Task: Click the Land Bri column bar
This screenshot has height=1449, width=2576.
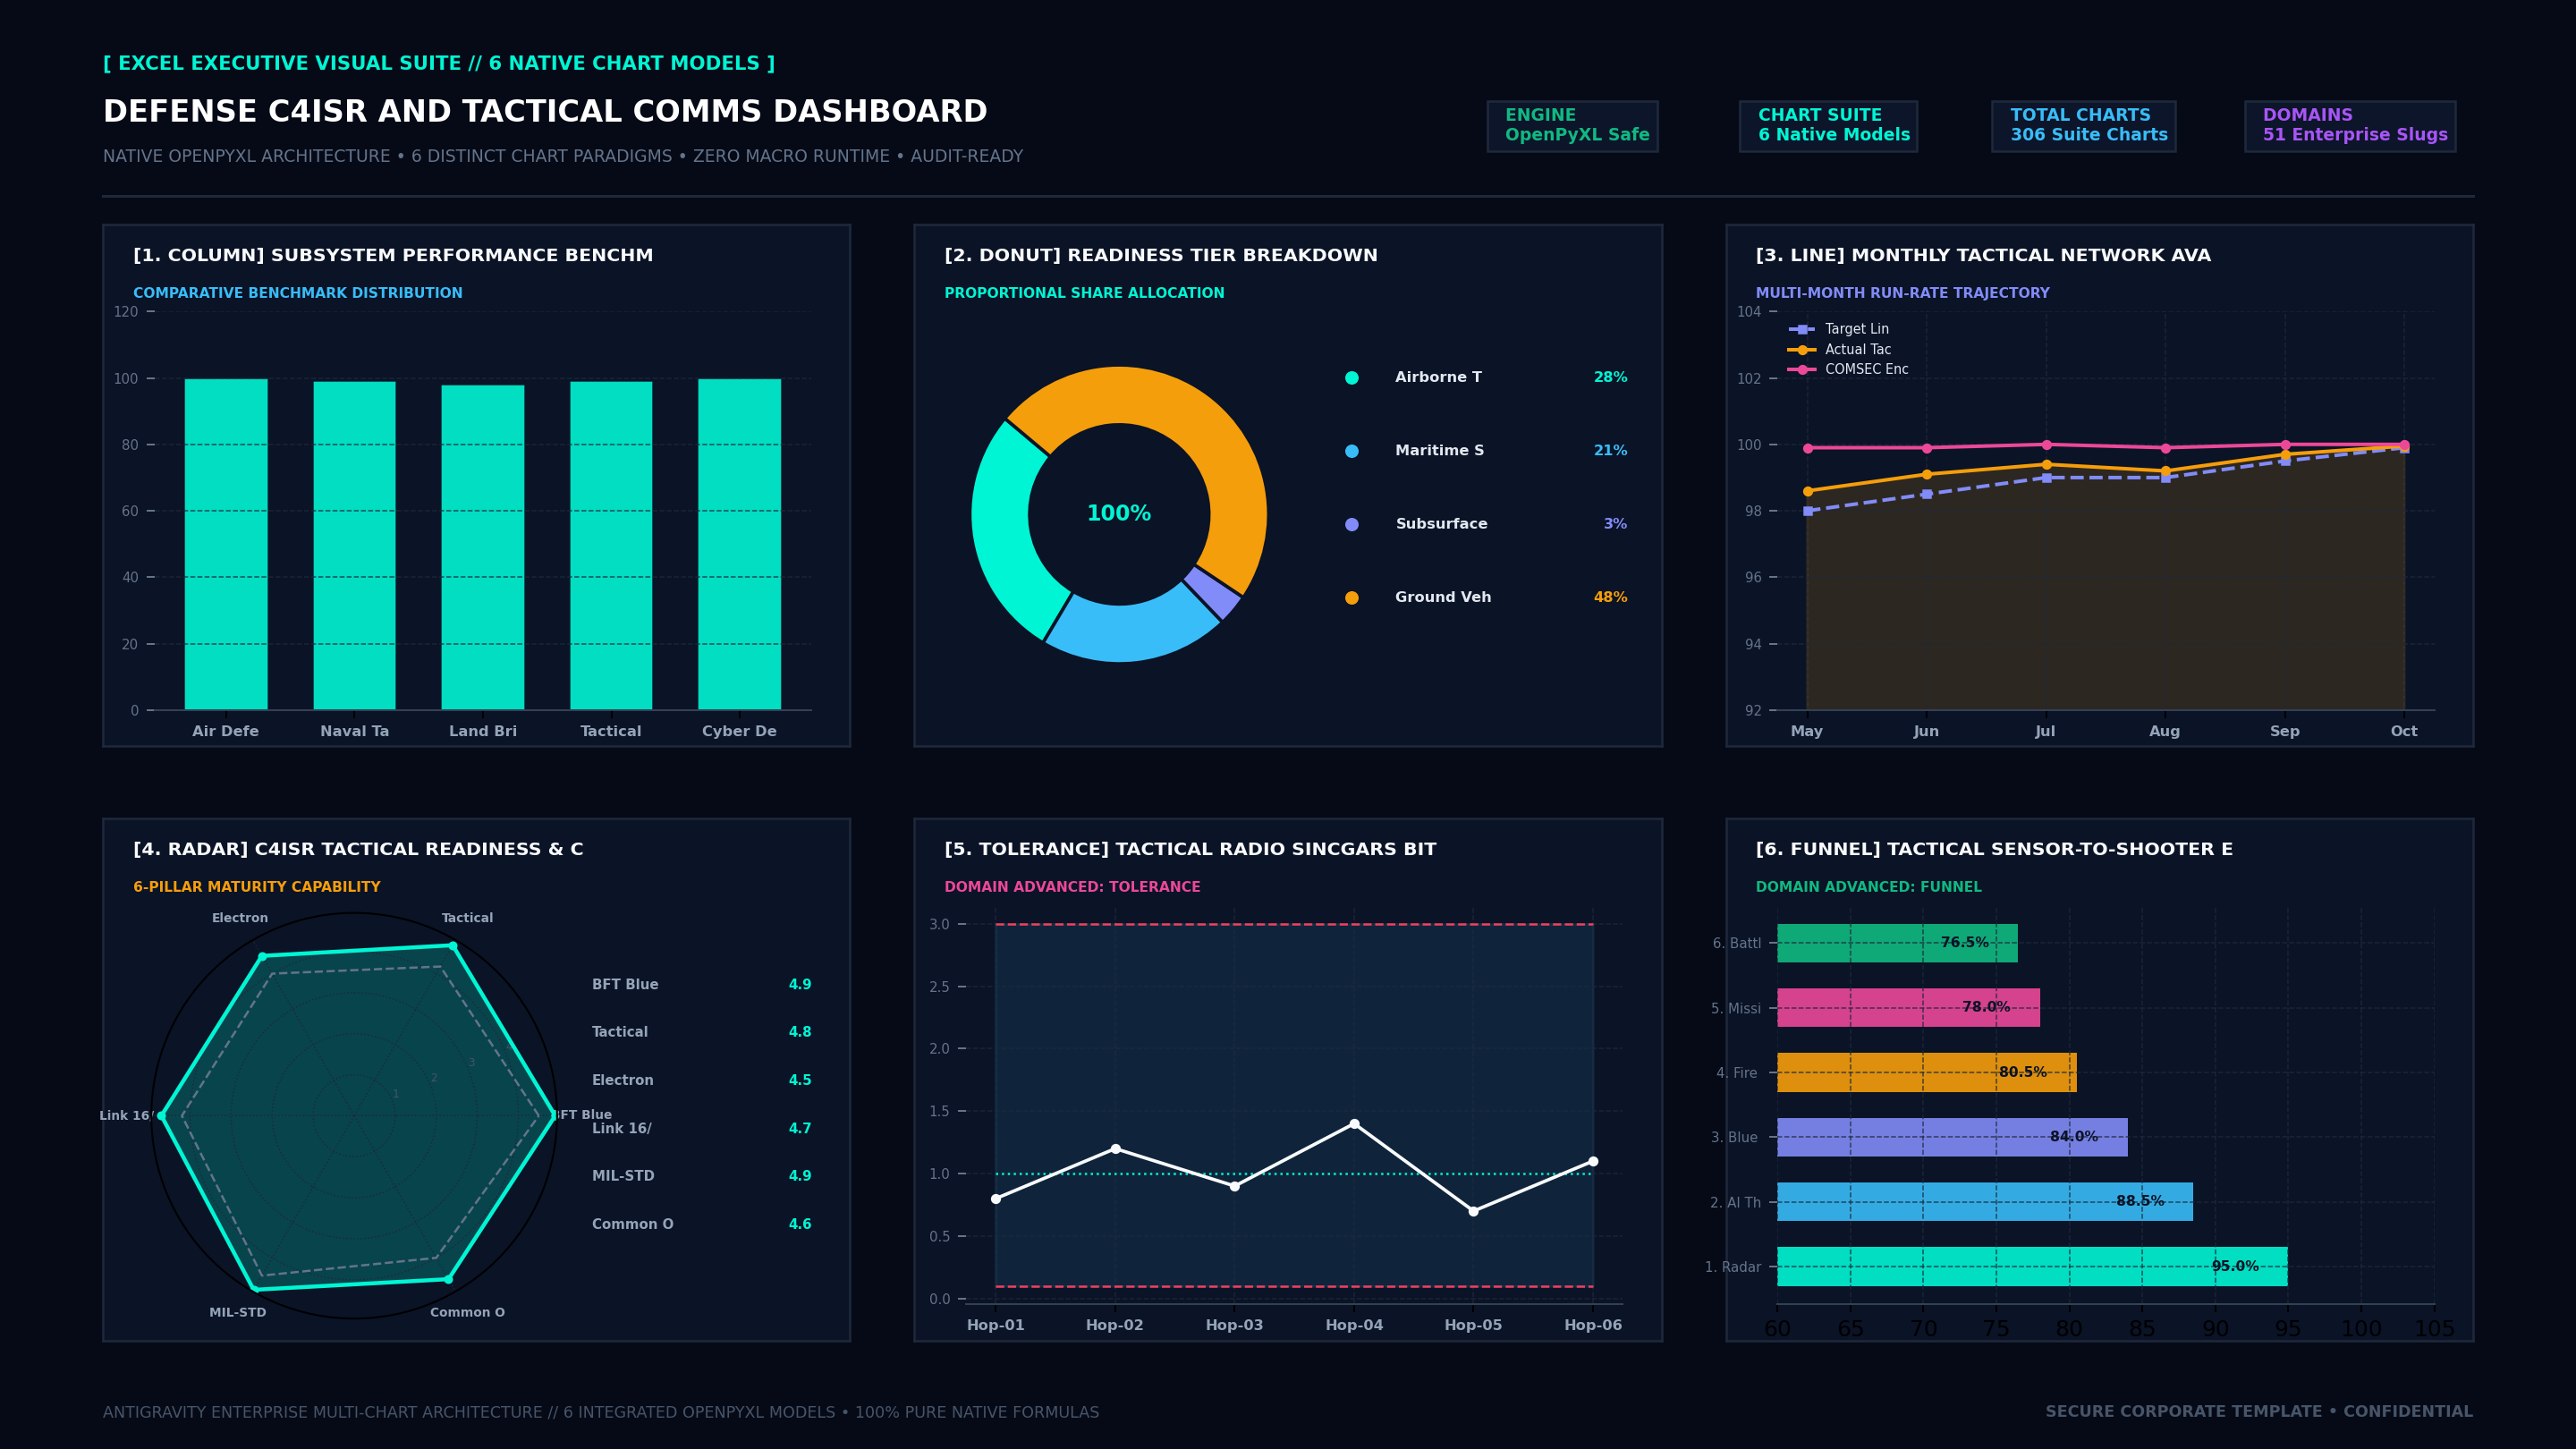Action: [483, 547]
